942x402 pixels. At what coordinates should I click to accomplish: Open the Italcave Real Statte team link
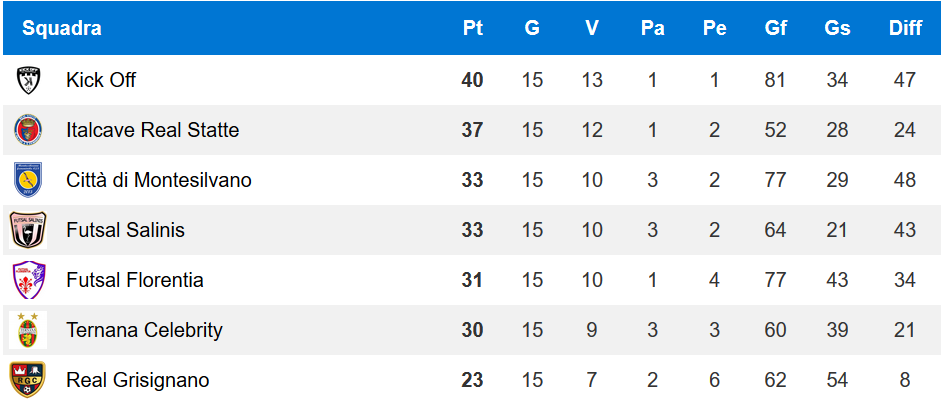pyautogui.click(x=153, y=130)
